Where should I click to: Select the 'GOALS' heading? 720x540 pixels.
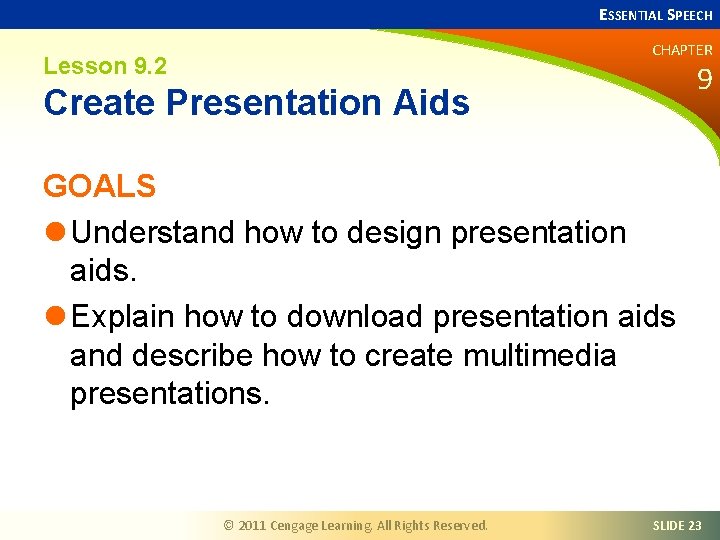click(100, 186)
